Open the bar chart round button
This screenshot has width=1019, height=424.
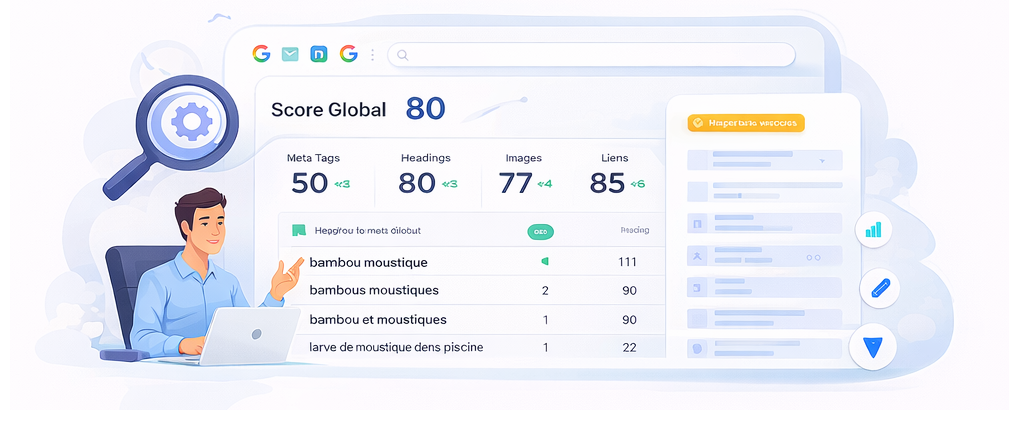click(873, 230)
